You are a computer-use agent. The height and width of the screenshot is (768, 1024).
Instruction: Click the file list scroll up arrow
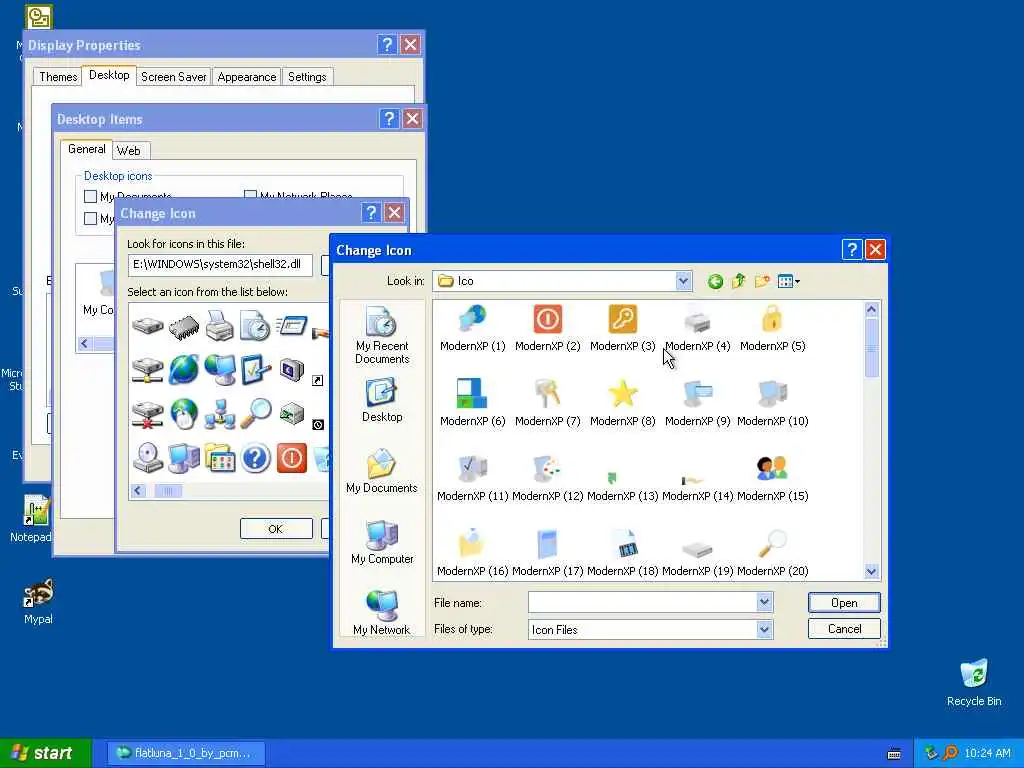[x=871, y=310]
